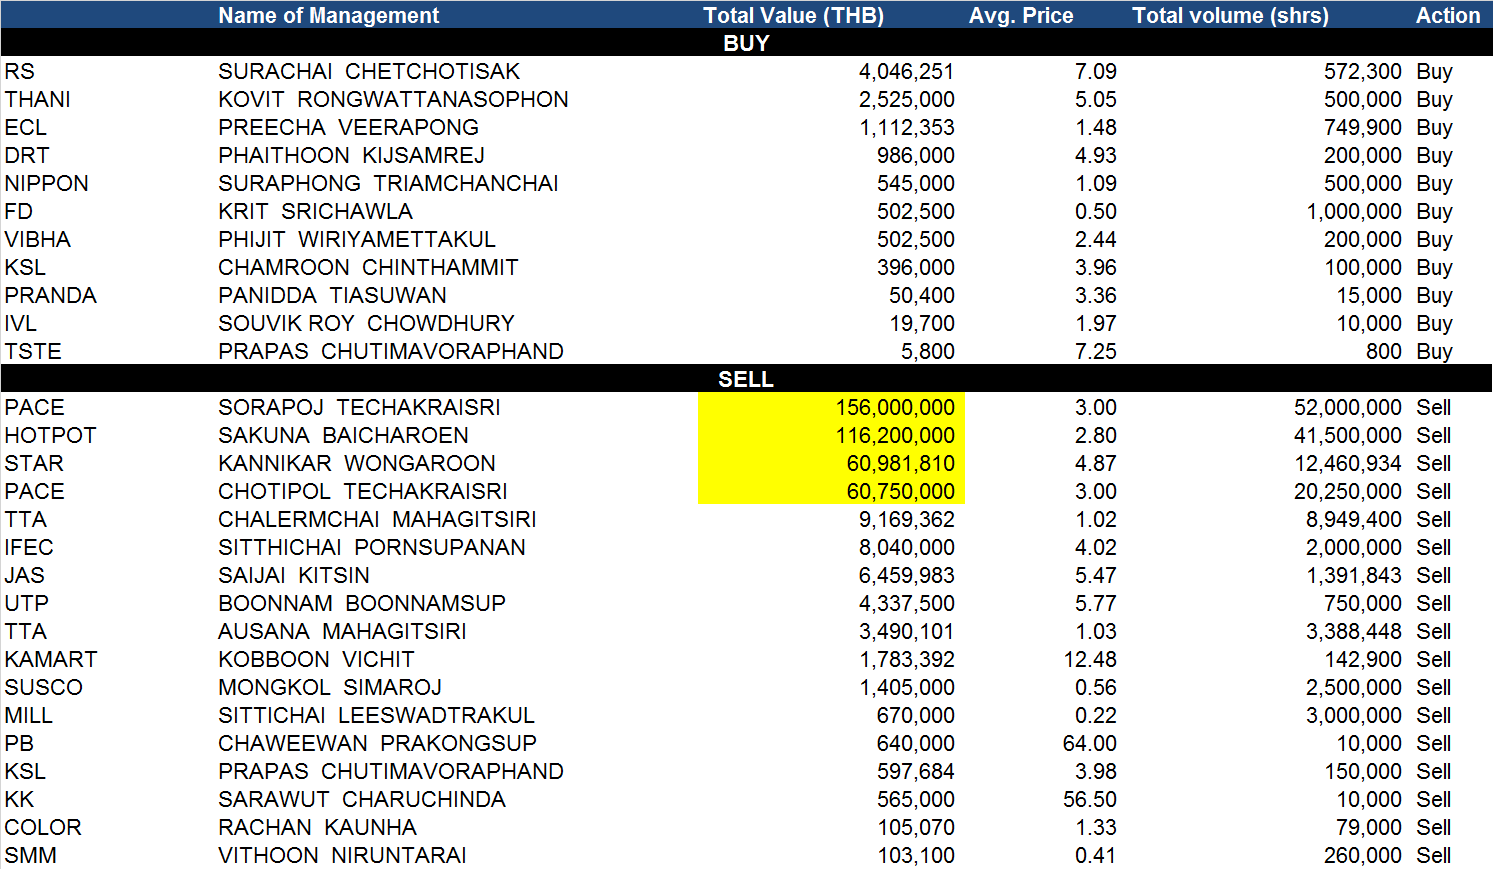This screenshot has height=869, width=1493.
Task: Select the BUY section header
Action: [x=746, y=43]
